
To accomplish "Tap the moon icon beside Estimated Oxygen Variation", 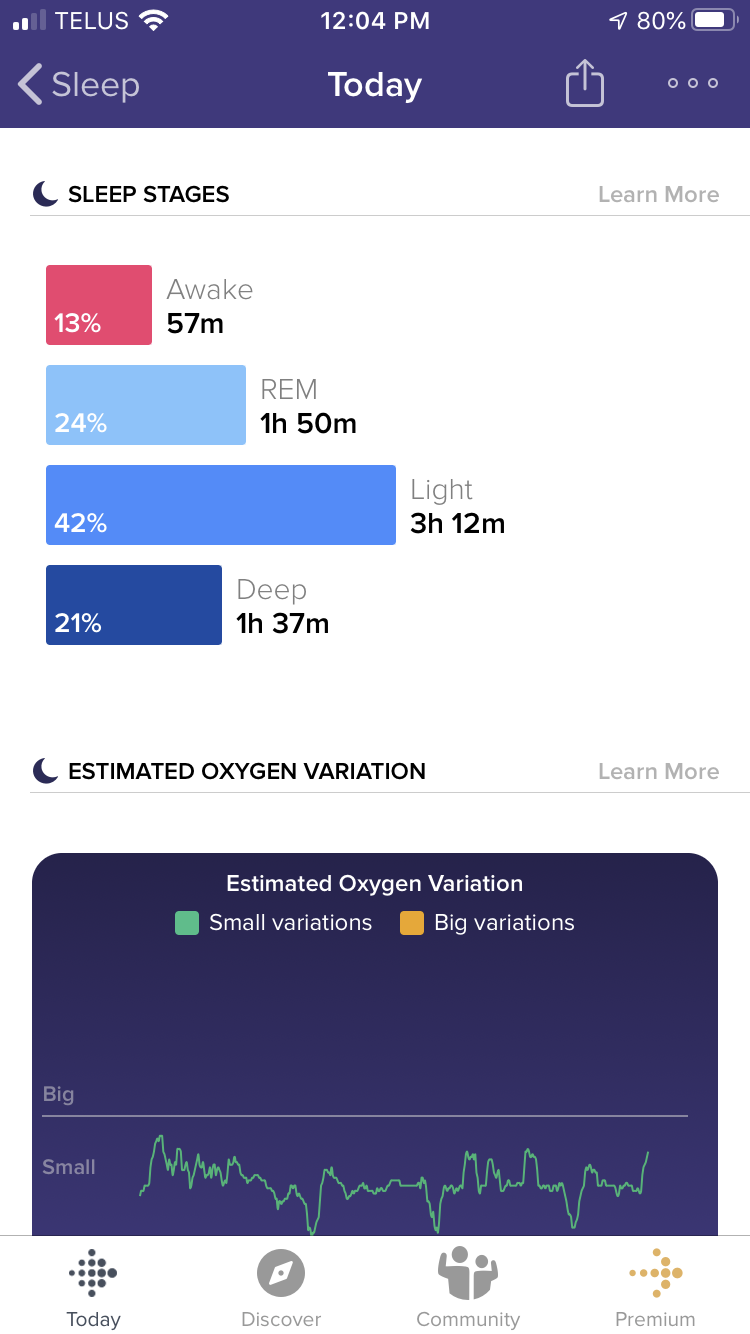I will 45,771.
